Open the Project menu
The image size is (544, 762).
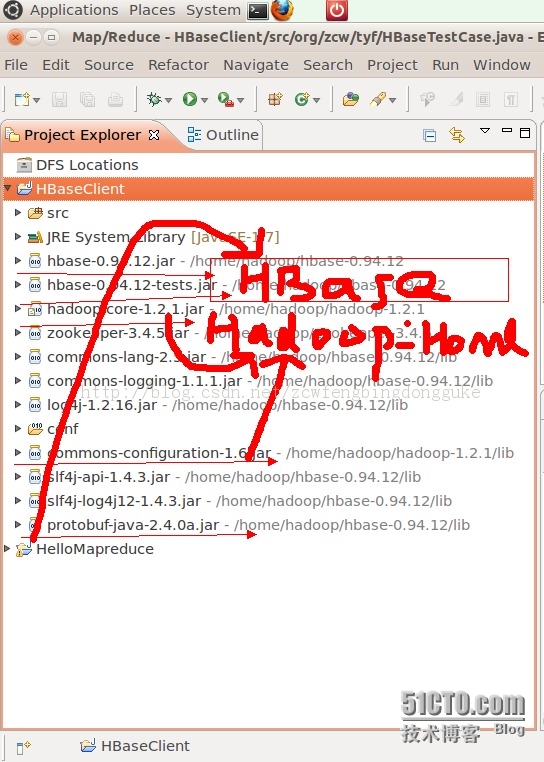point(392,65)
